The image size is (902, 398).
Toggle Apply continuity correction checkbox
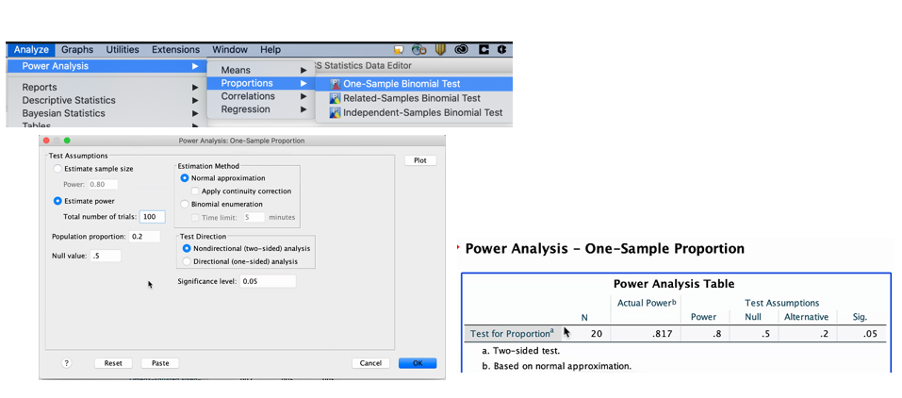[196, 191]
